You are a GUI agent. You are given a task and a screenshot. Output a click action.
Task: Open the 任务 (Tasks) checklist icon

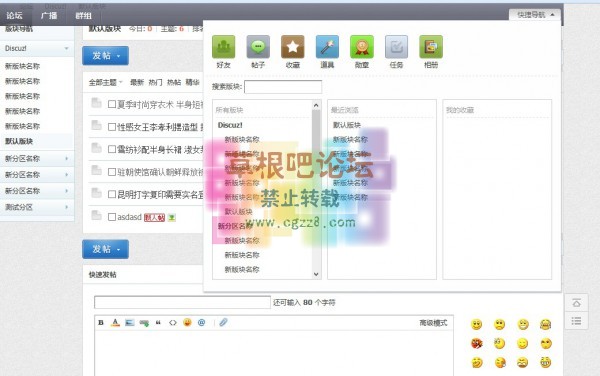click(396, 47)
